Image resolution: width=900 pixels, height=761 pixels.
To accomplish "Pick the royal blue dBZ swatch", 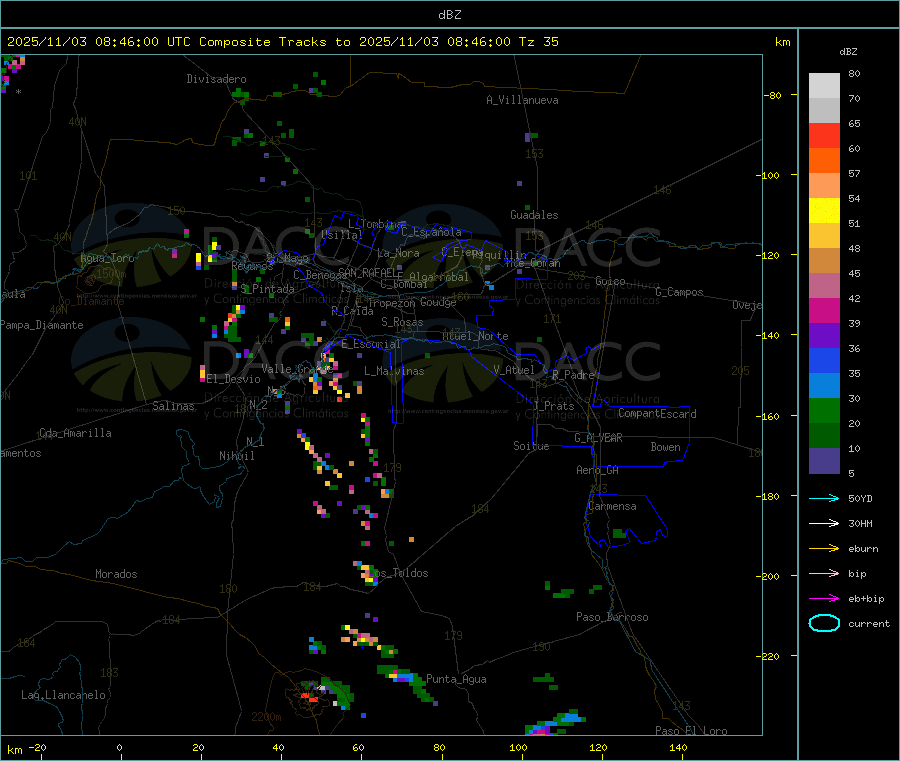I will point(824,360).
